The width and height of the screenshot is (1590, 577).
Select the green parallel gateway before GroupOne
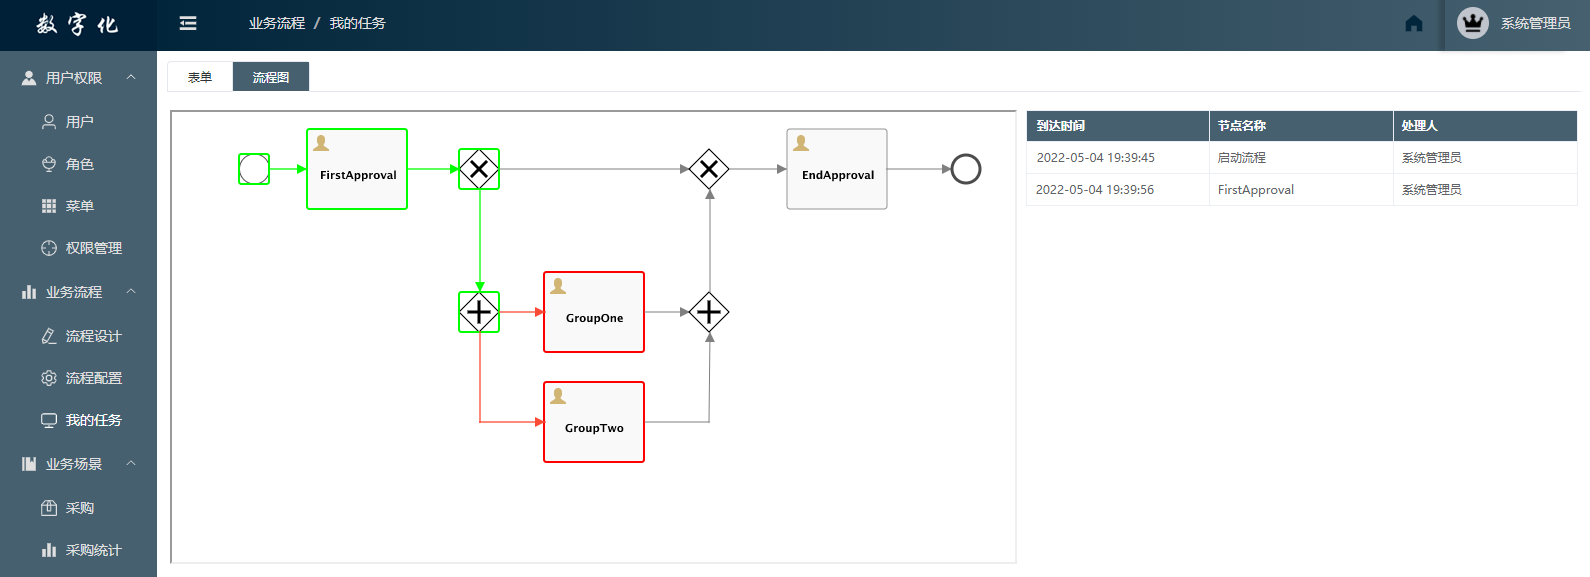[479, 312]
